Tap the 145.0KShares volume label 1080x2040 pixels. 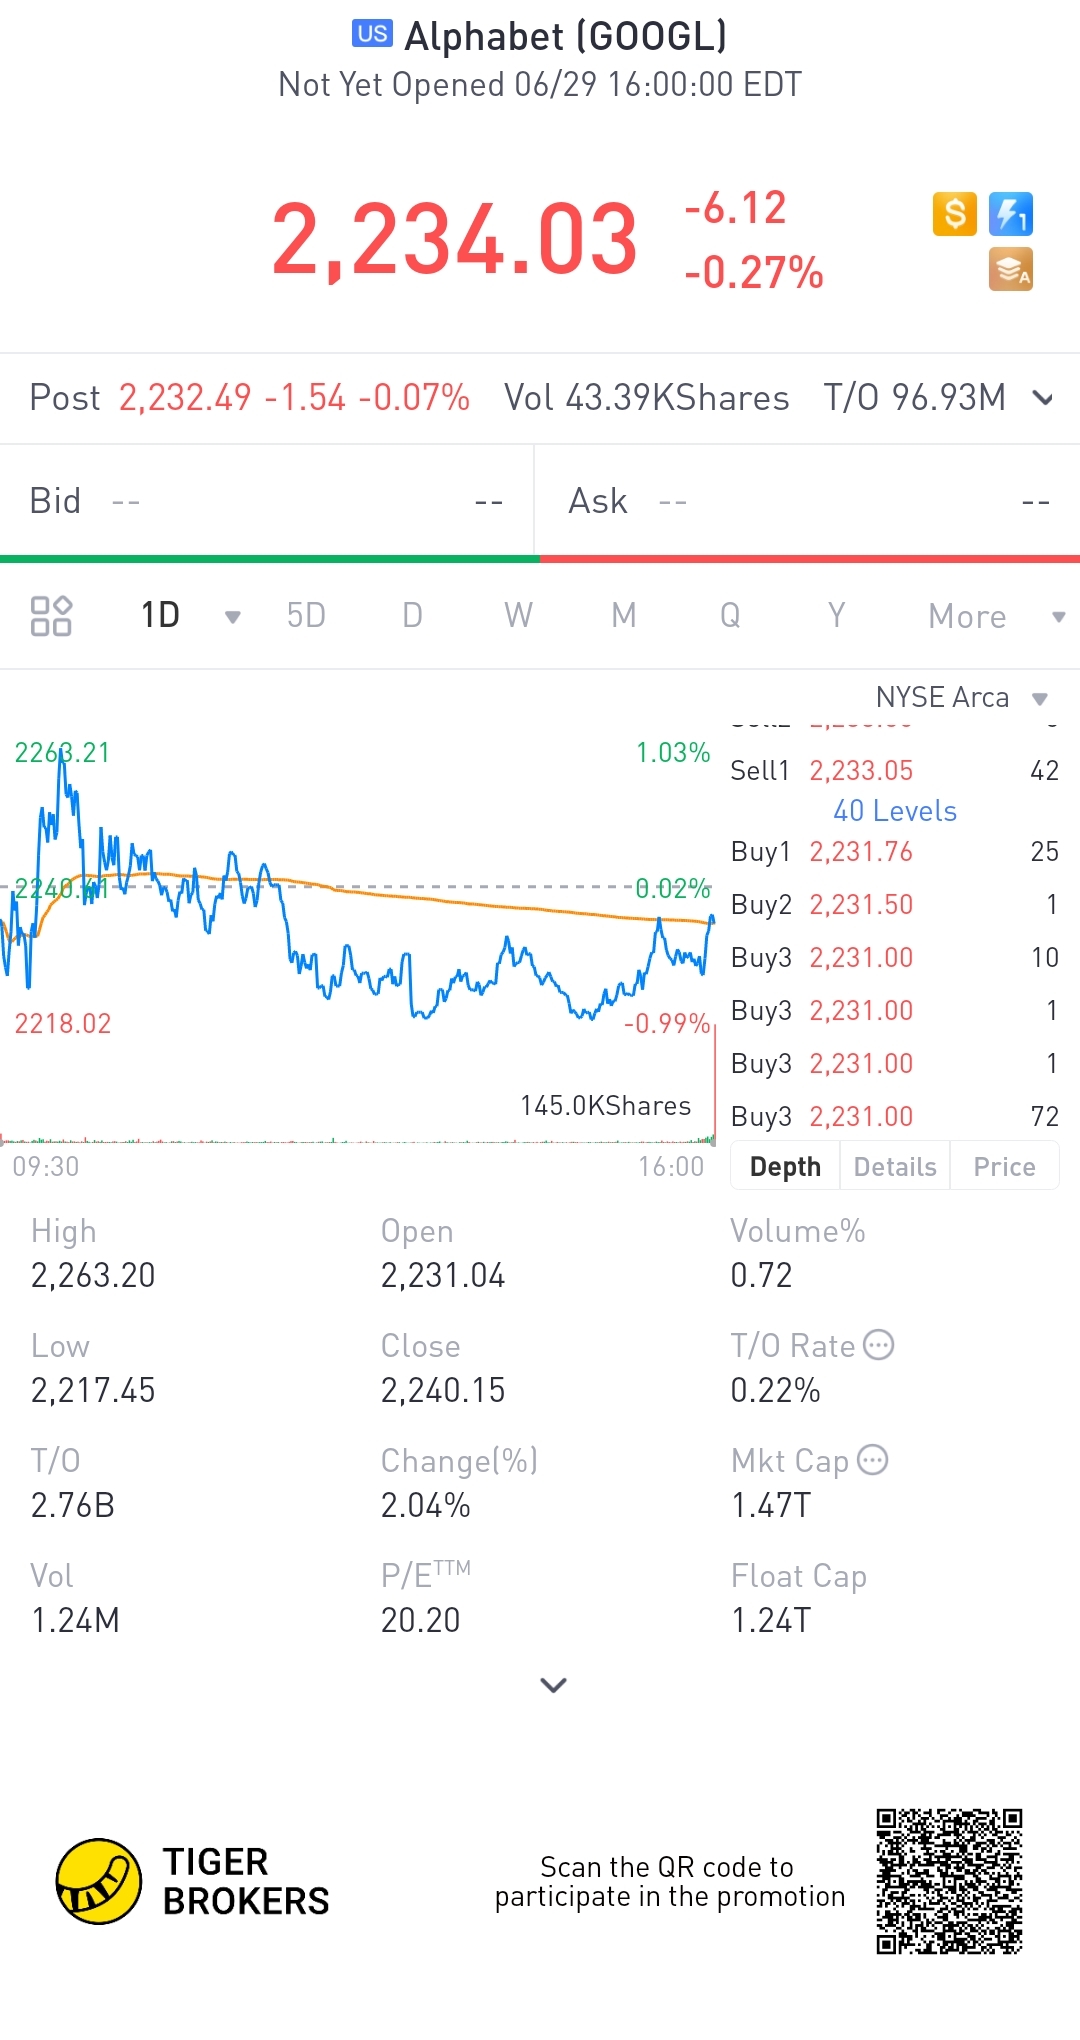point(605,1105)
